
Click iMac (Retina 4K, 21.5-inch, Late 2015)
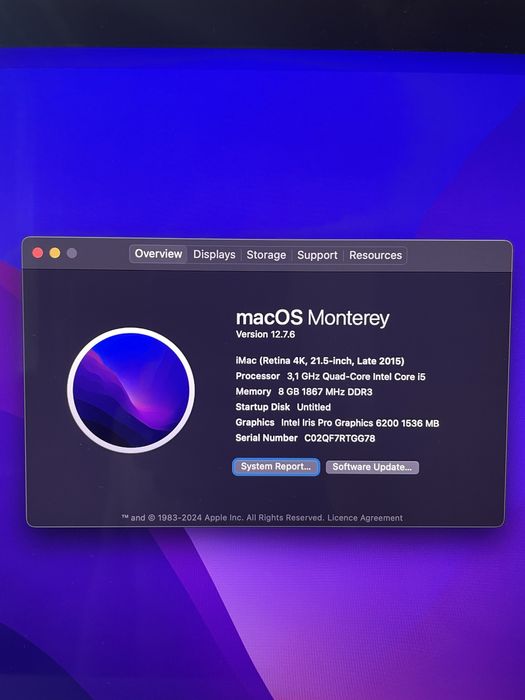(x=320, y=361)
